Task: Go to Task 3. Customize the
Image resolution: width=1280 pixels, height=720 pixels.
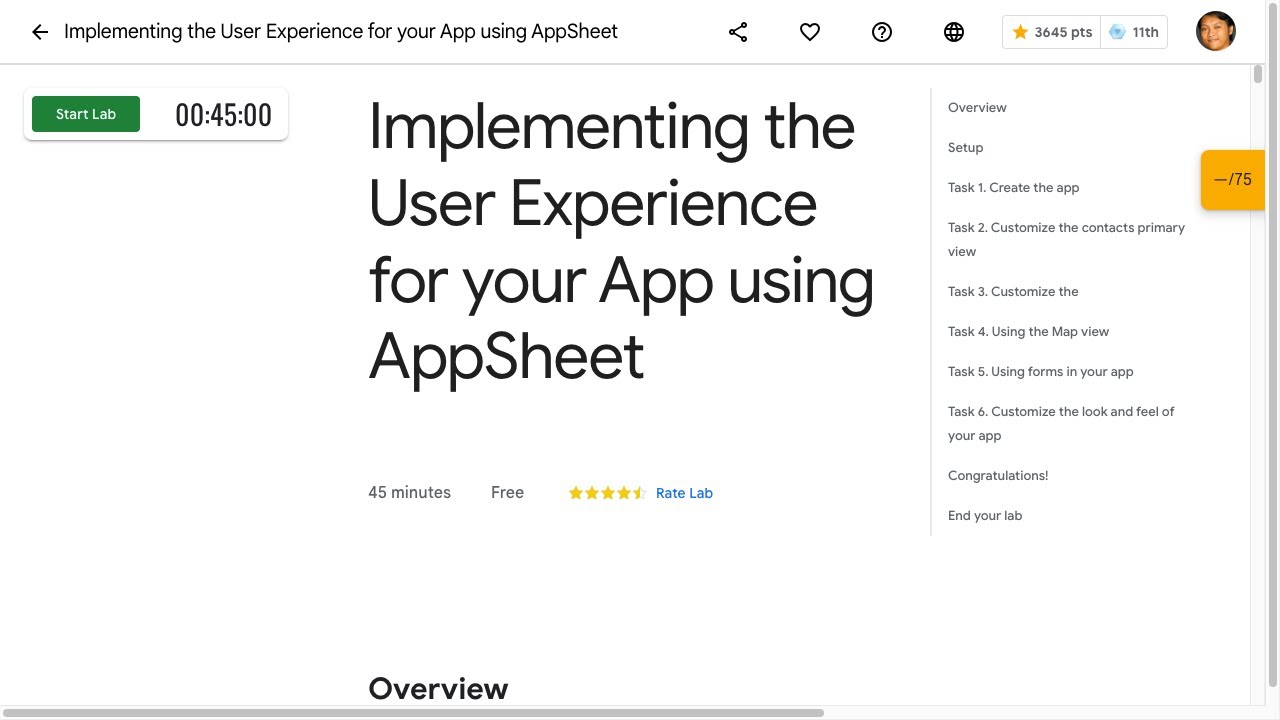Action: (x=1013, y=291)
